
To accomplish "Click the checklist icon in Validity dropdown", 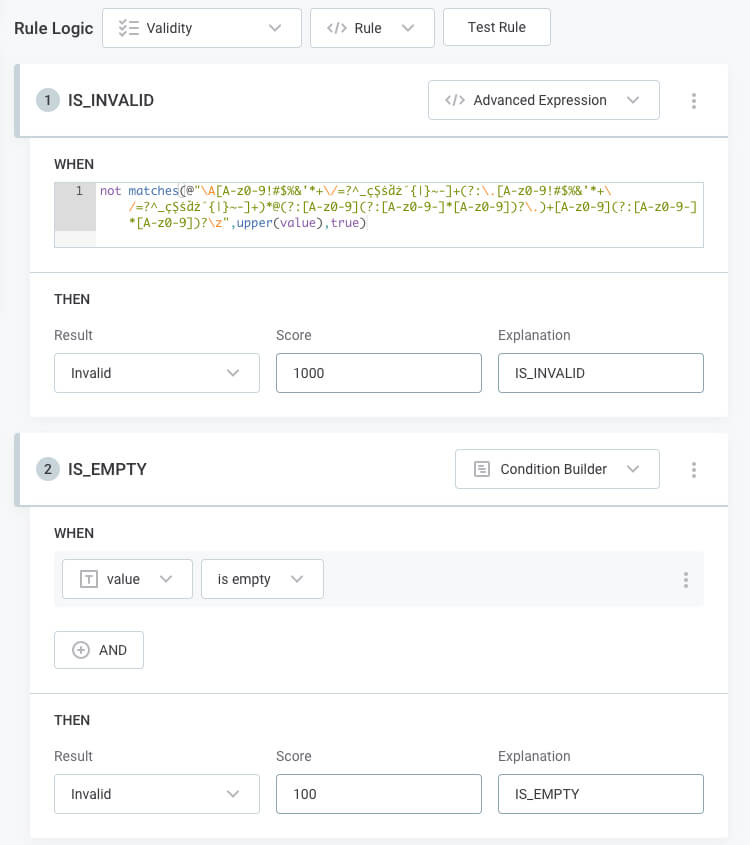I will [128, 28].
